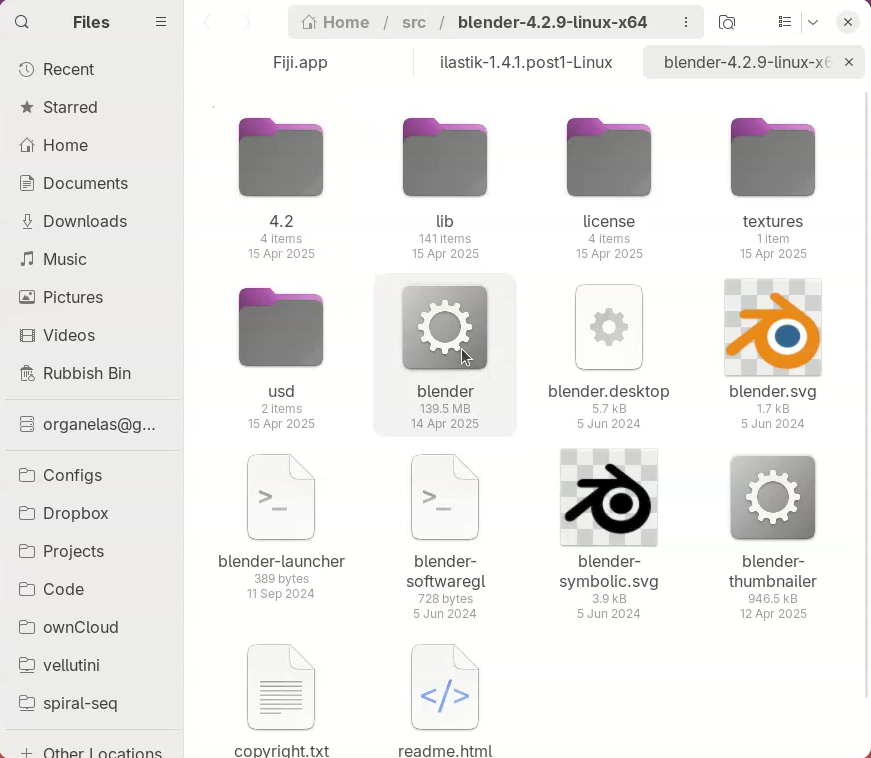Screen dimensions: 871x758
Task: Go to Home in path bar
Action: coord(336,22)
